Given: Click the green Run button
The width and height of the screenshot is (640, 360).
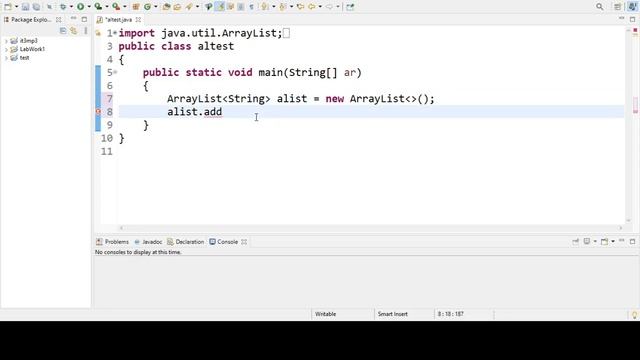Looking at the screenshot, I should (80, 7).
